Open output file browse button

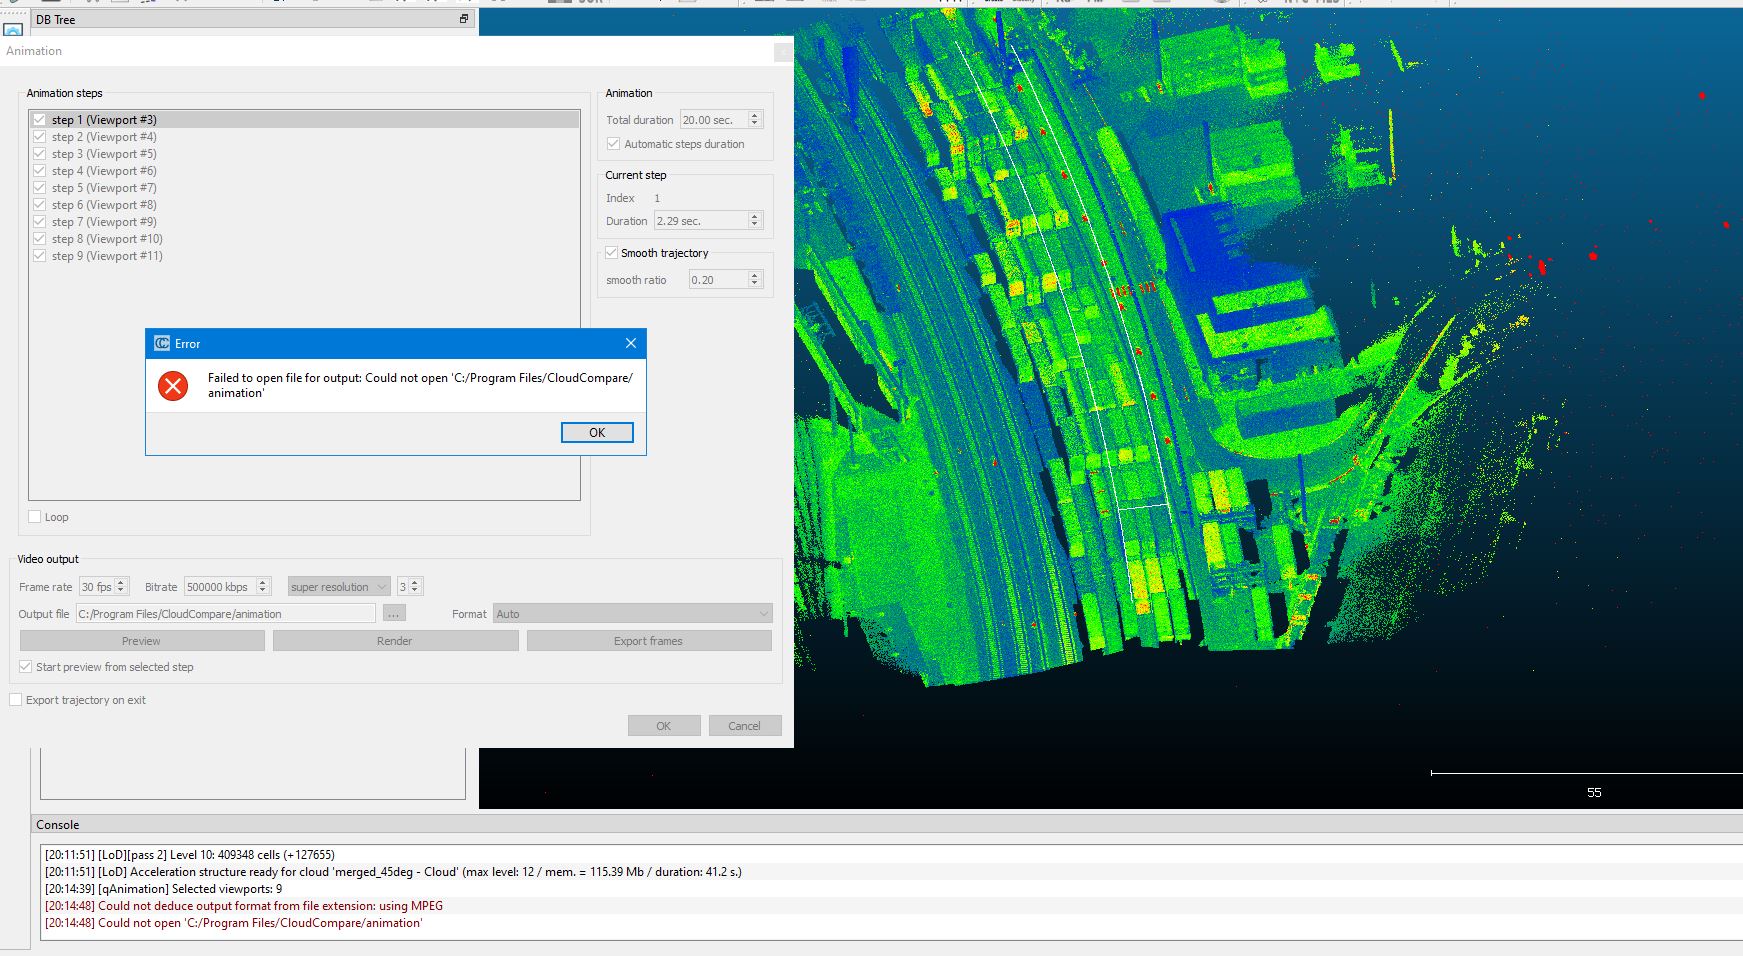click(394, 614)
